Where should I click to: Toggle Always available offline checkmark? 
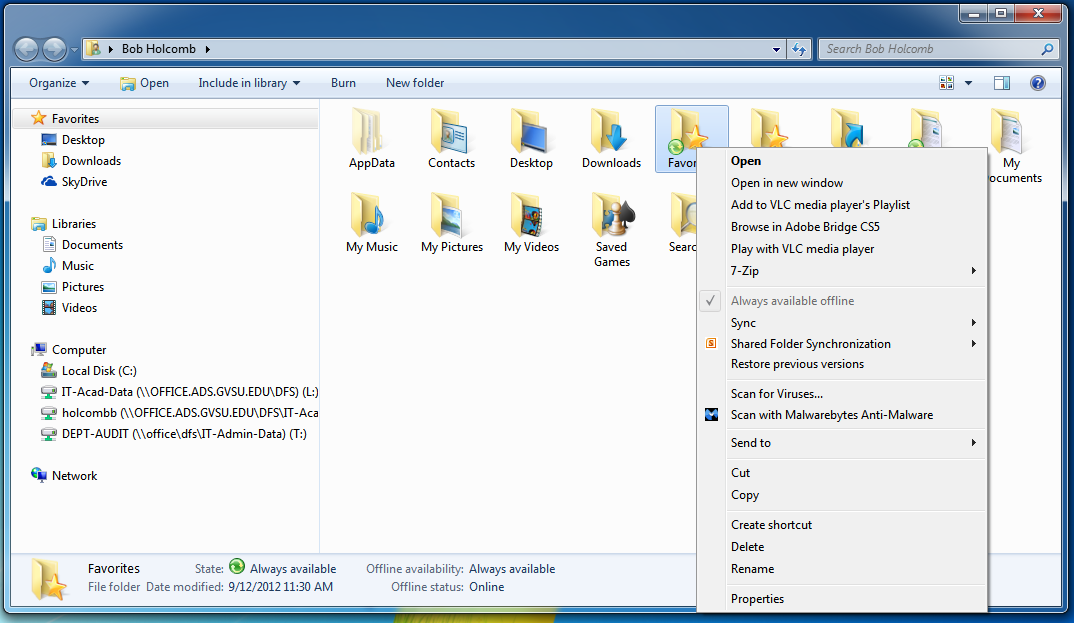point(792,301)
